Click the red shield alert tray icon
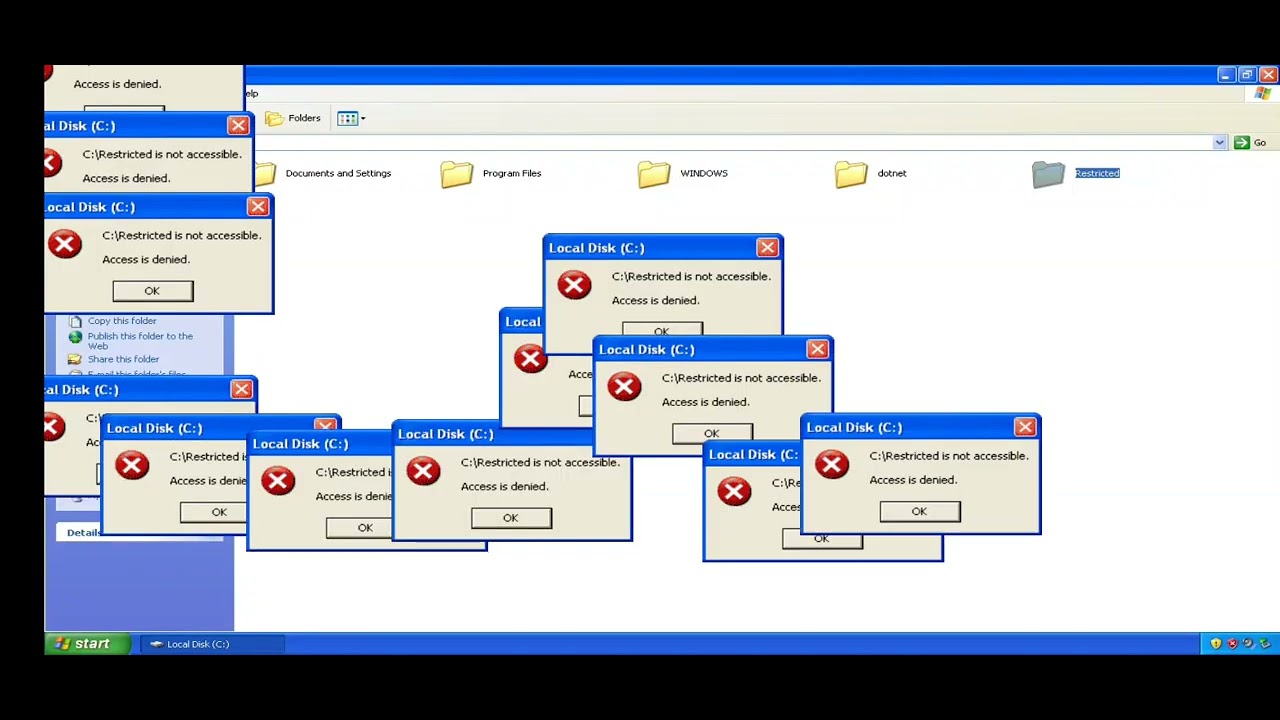 click(x=1232, y=644)
